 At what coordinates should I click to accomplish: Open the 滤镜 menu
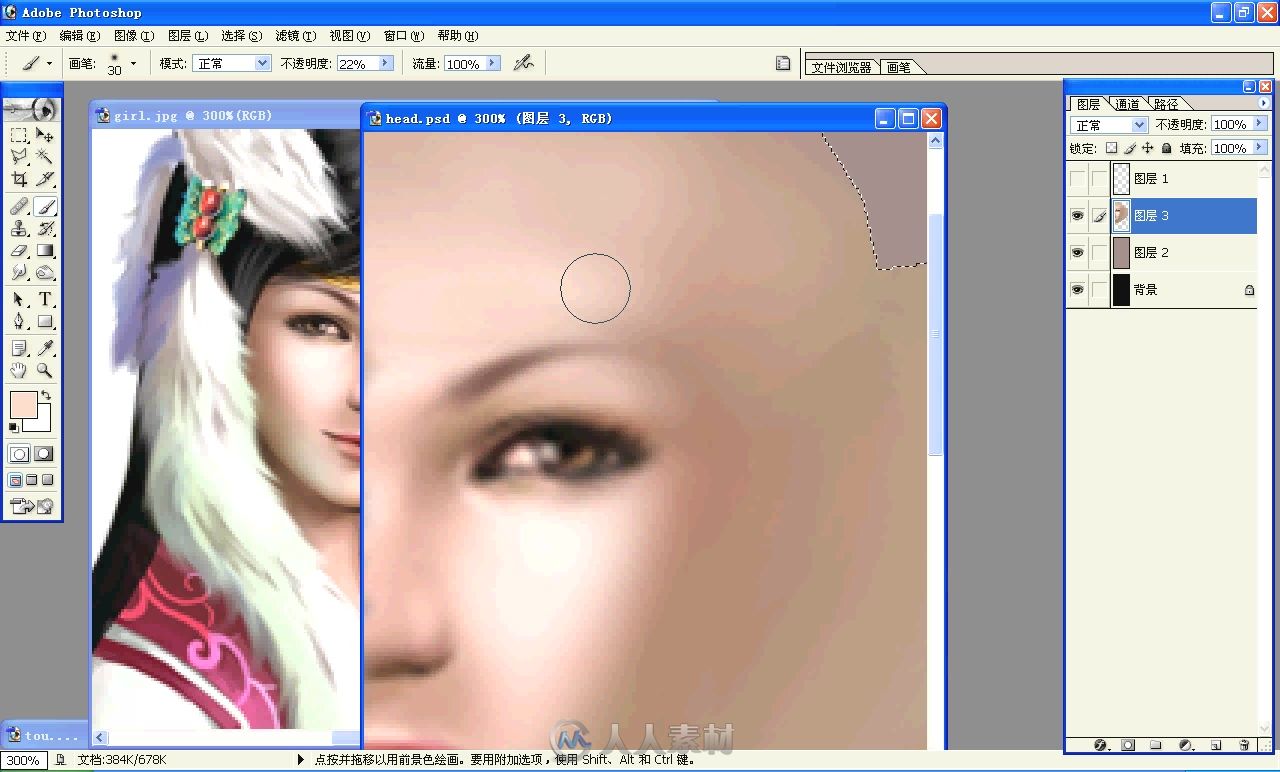coord(295,36)
